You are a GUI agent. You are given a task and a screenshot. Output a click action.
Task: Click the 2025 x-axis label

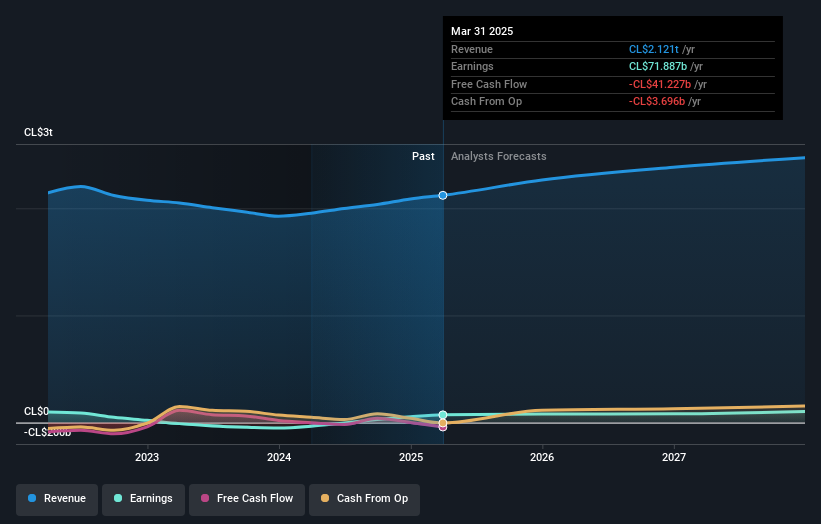click(x=411, y=458)
